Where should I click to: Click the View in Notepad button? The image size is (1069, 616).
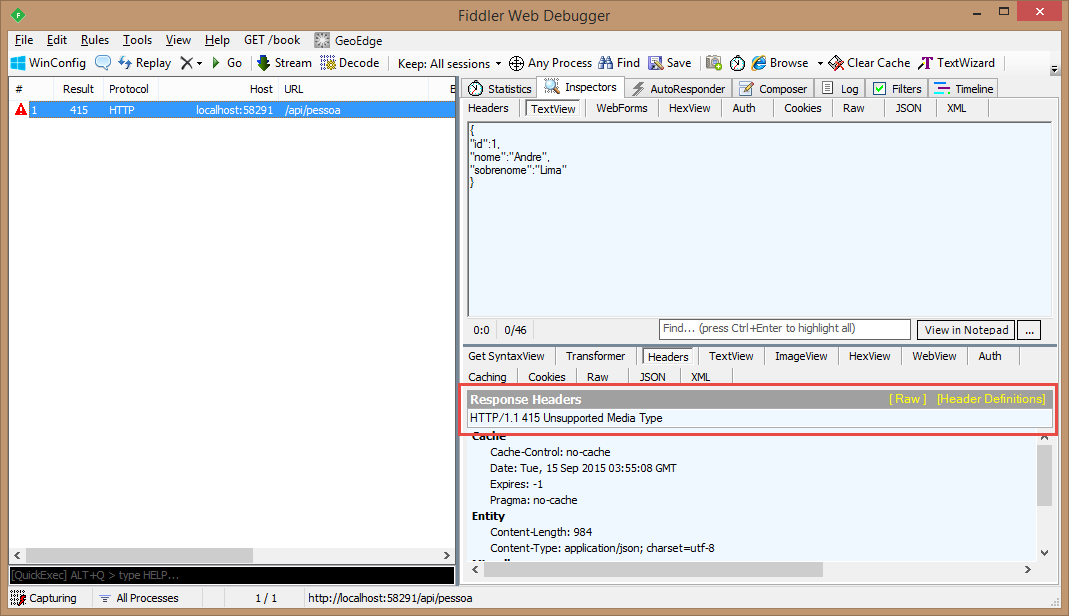point(966,330)
